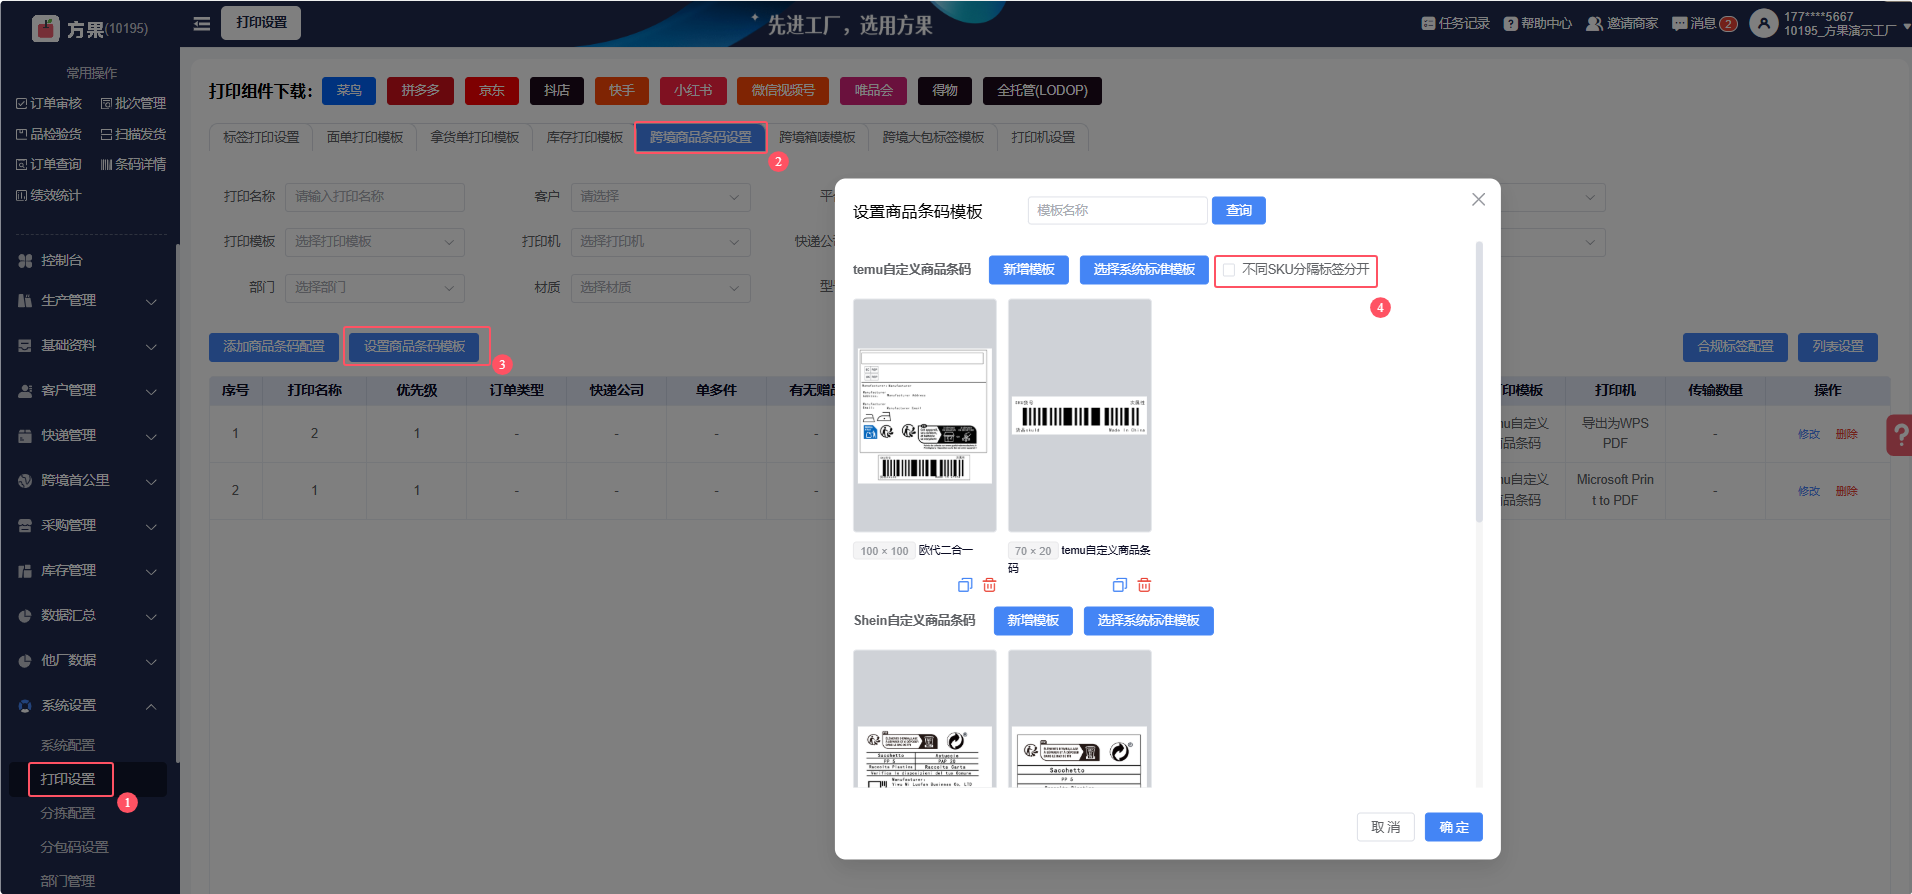Open the 材质 dropdown
The image size is (1912, 894).
pos(660,287)
